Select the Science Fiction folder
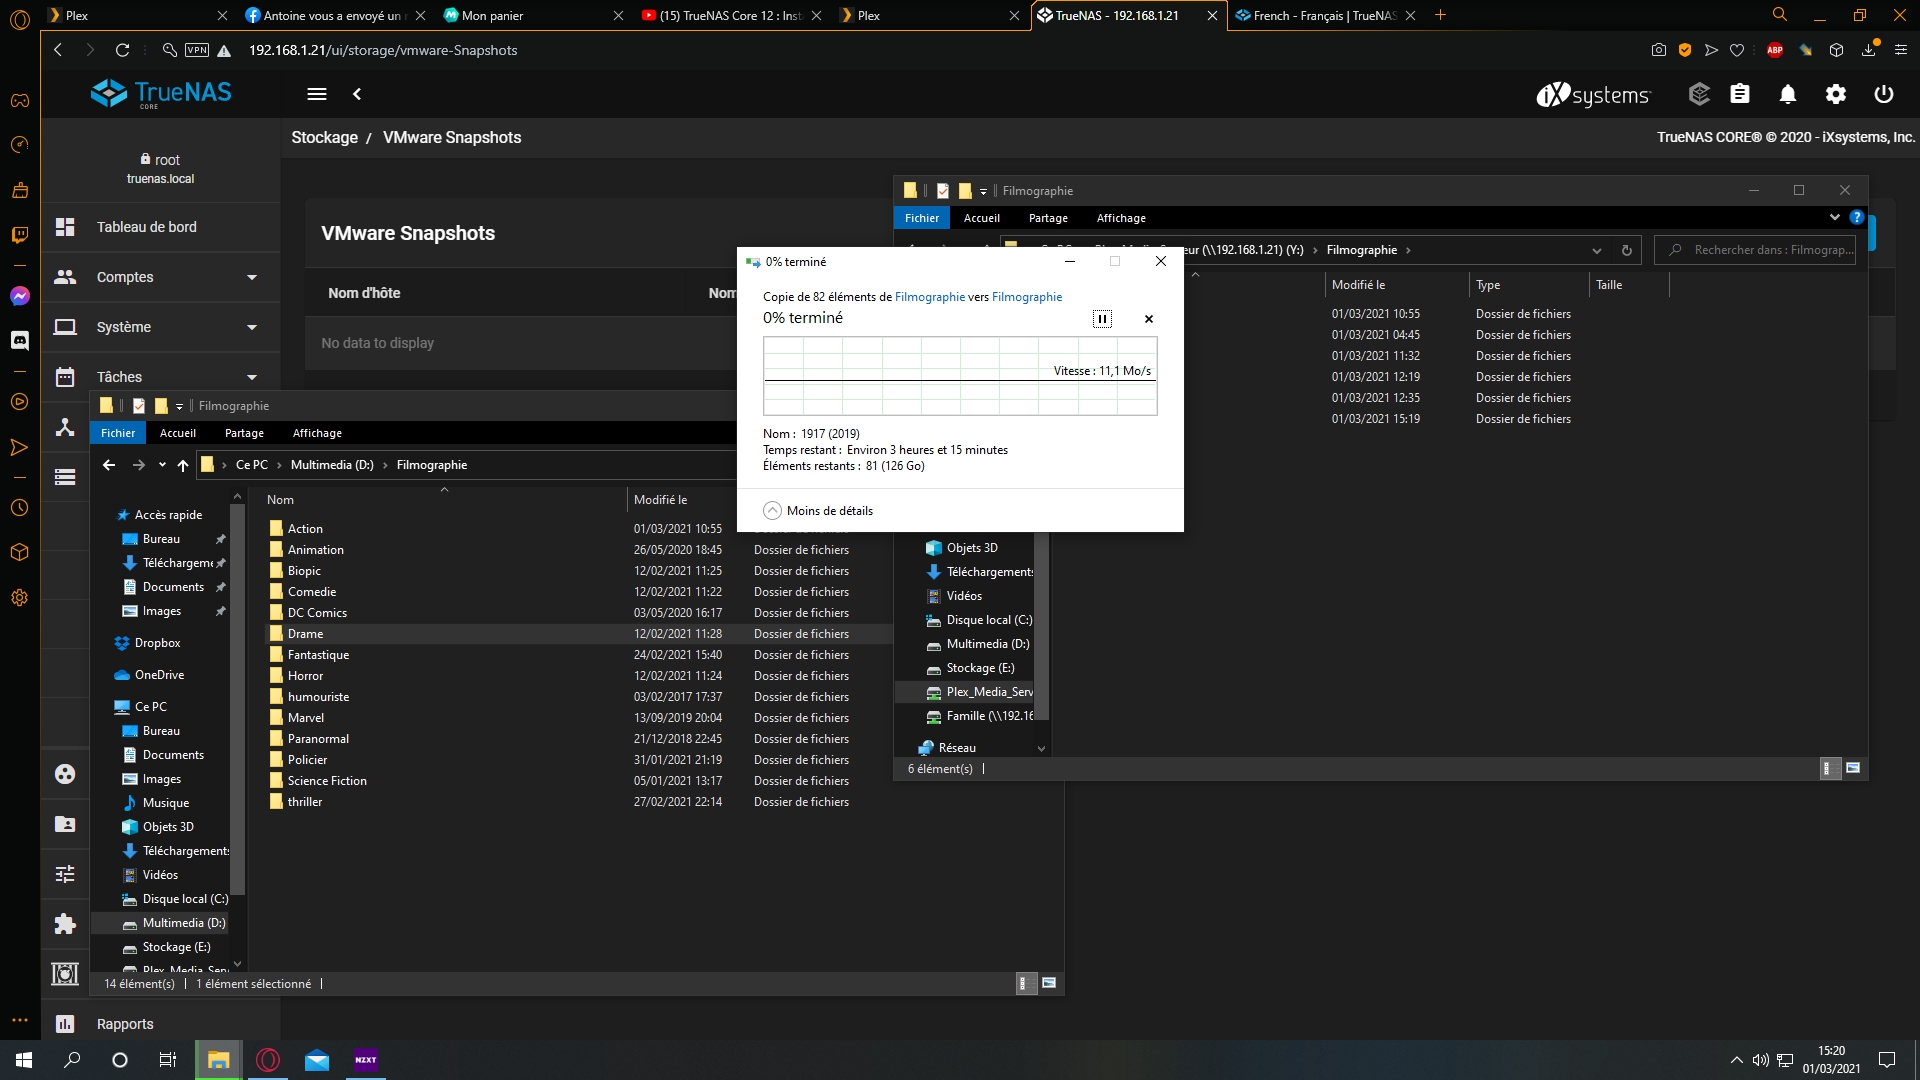The width and height of the screenshot is (1920, 1080). point(327,781)
